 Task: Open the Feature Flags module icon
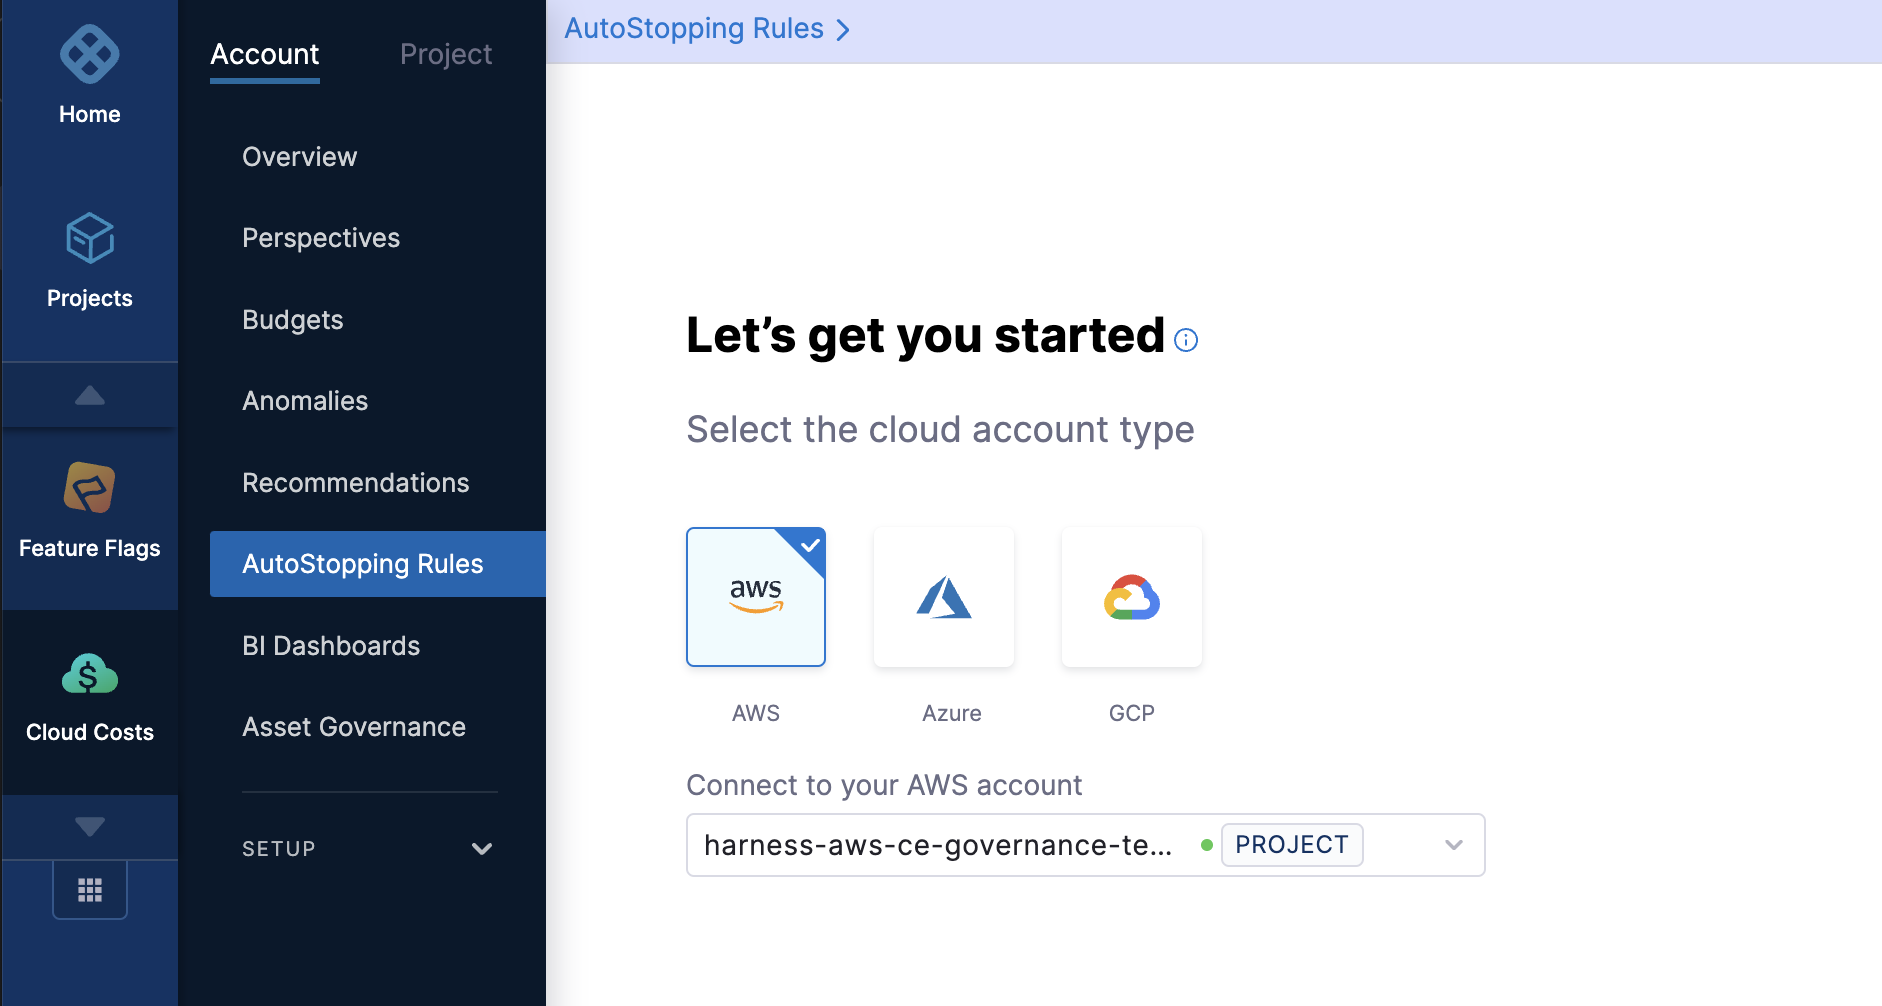tap(89, 487)
